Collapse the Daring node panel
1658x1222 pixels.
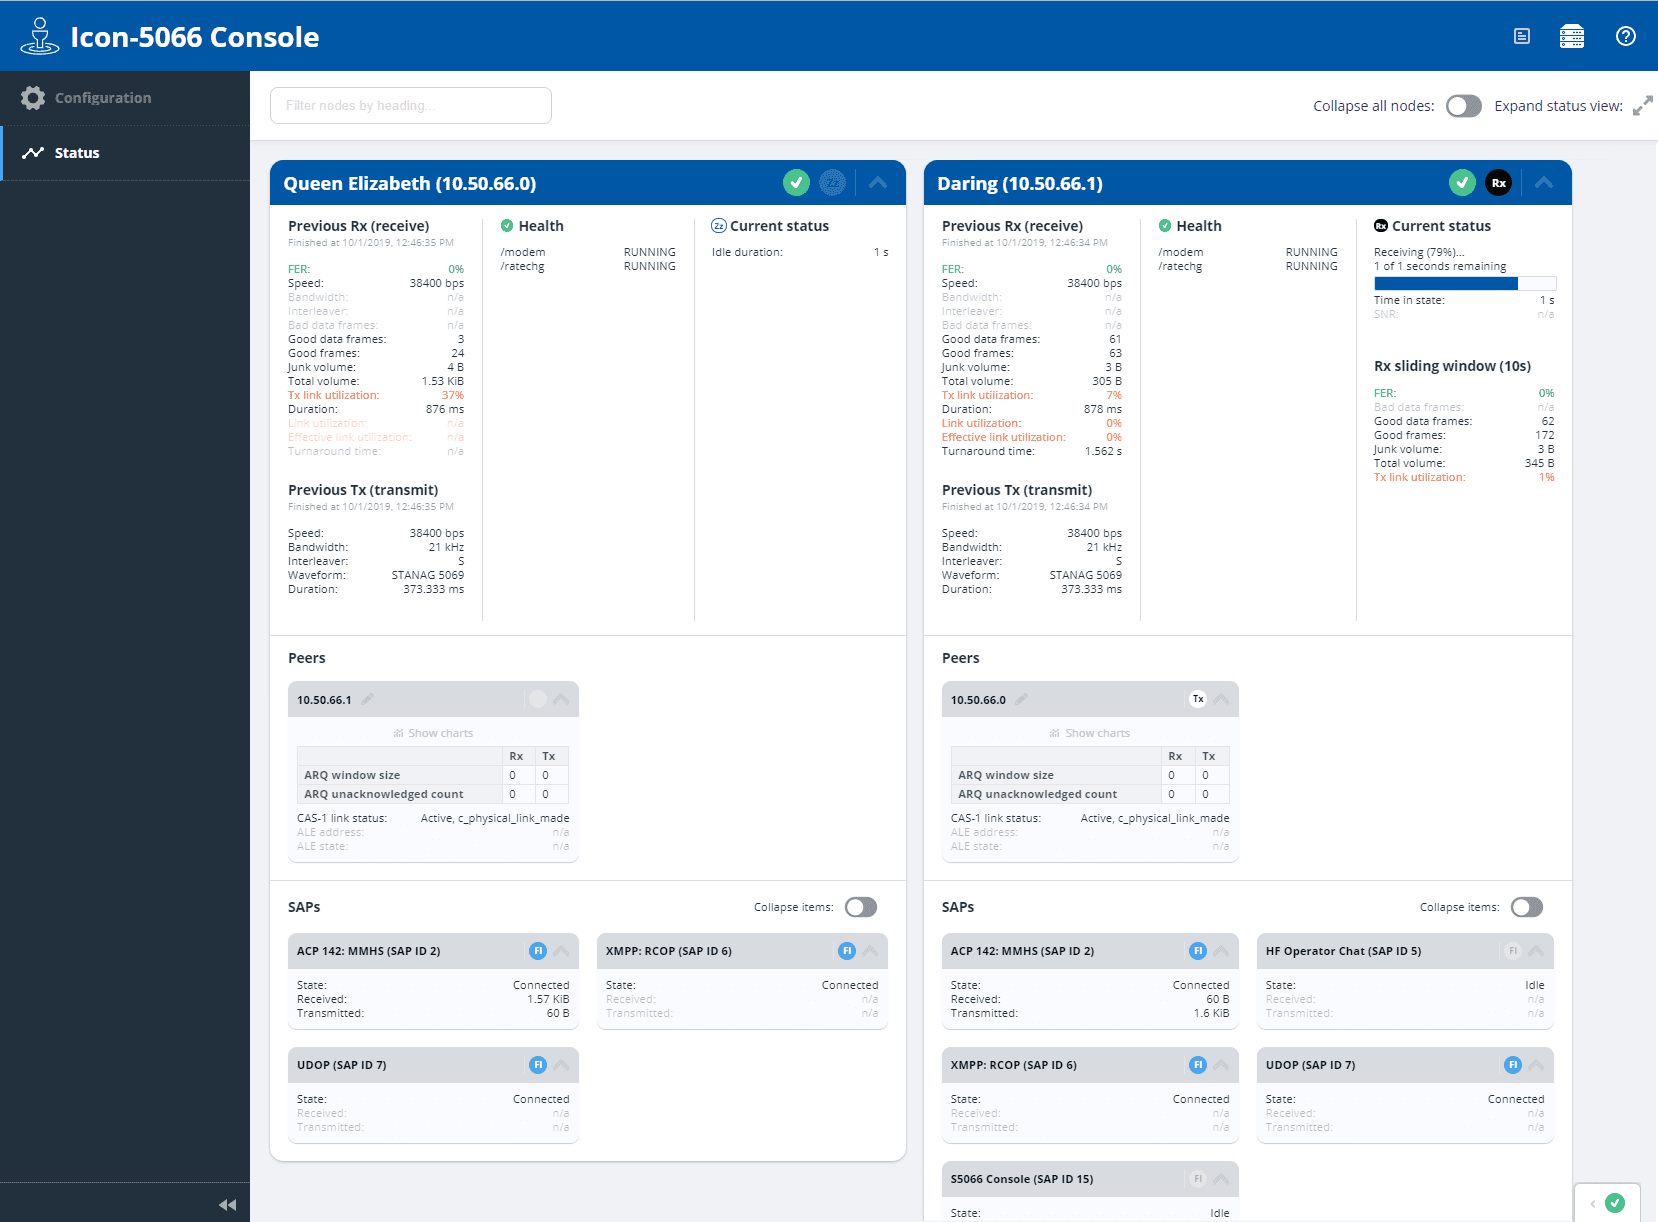coord(1543,183)
